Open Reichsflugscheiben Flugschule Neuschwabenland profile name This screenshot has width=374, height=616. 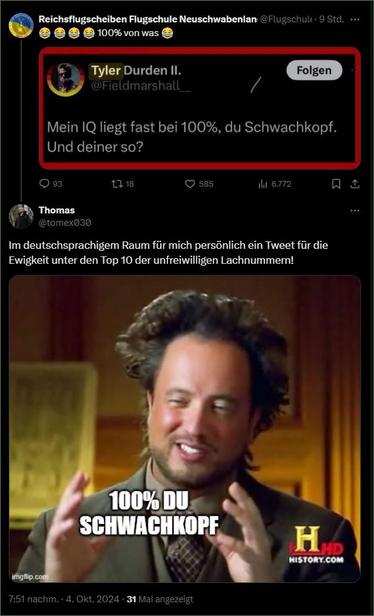[x=148, y=20]
